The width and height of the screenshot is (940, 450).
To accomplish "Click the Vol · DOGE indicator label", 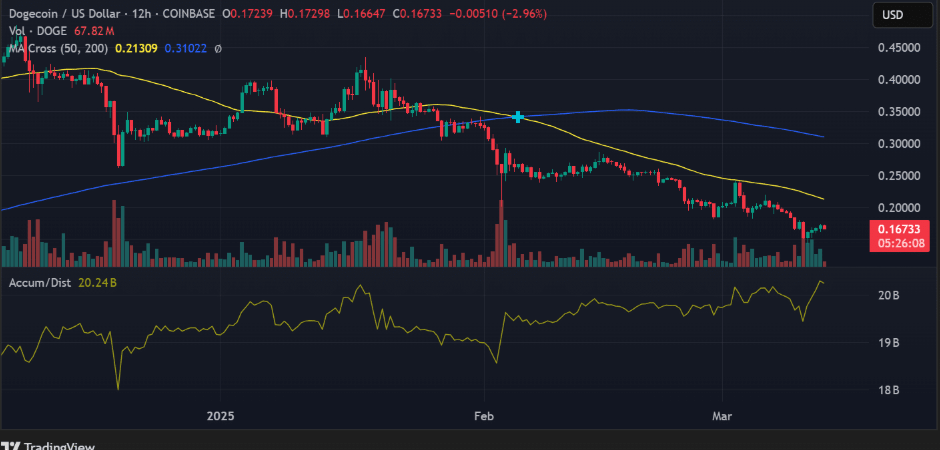I will point(38,31).
